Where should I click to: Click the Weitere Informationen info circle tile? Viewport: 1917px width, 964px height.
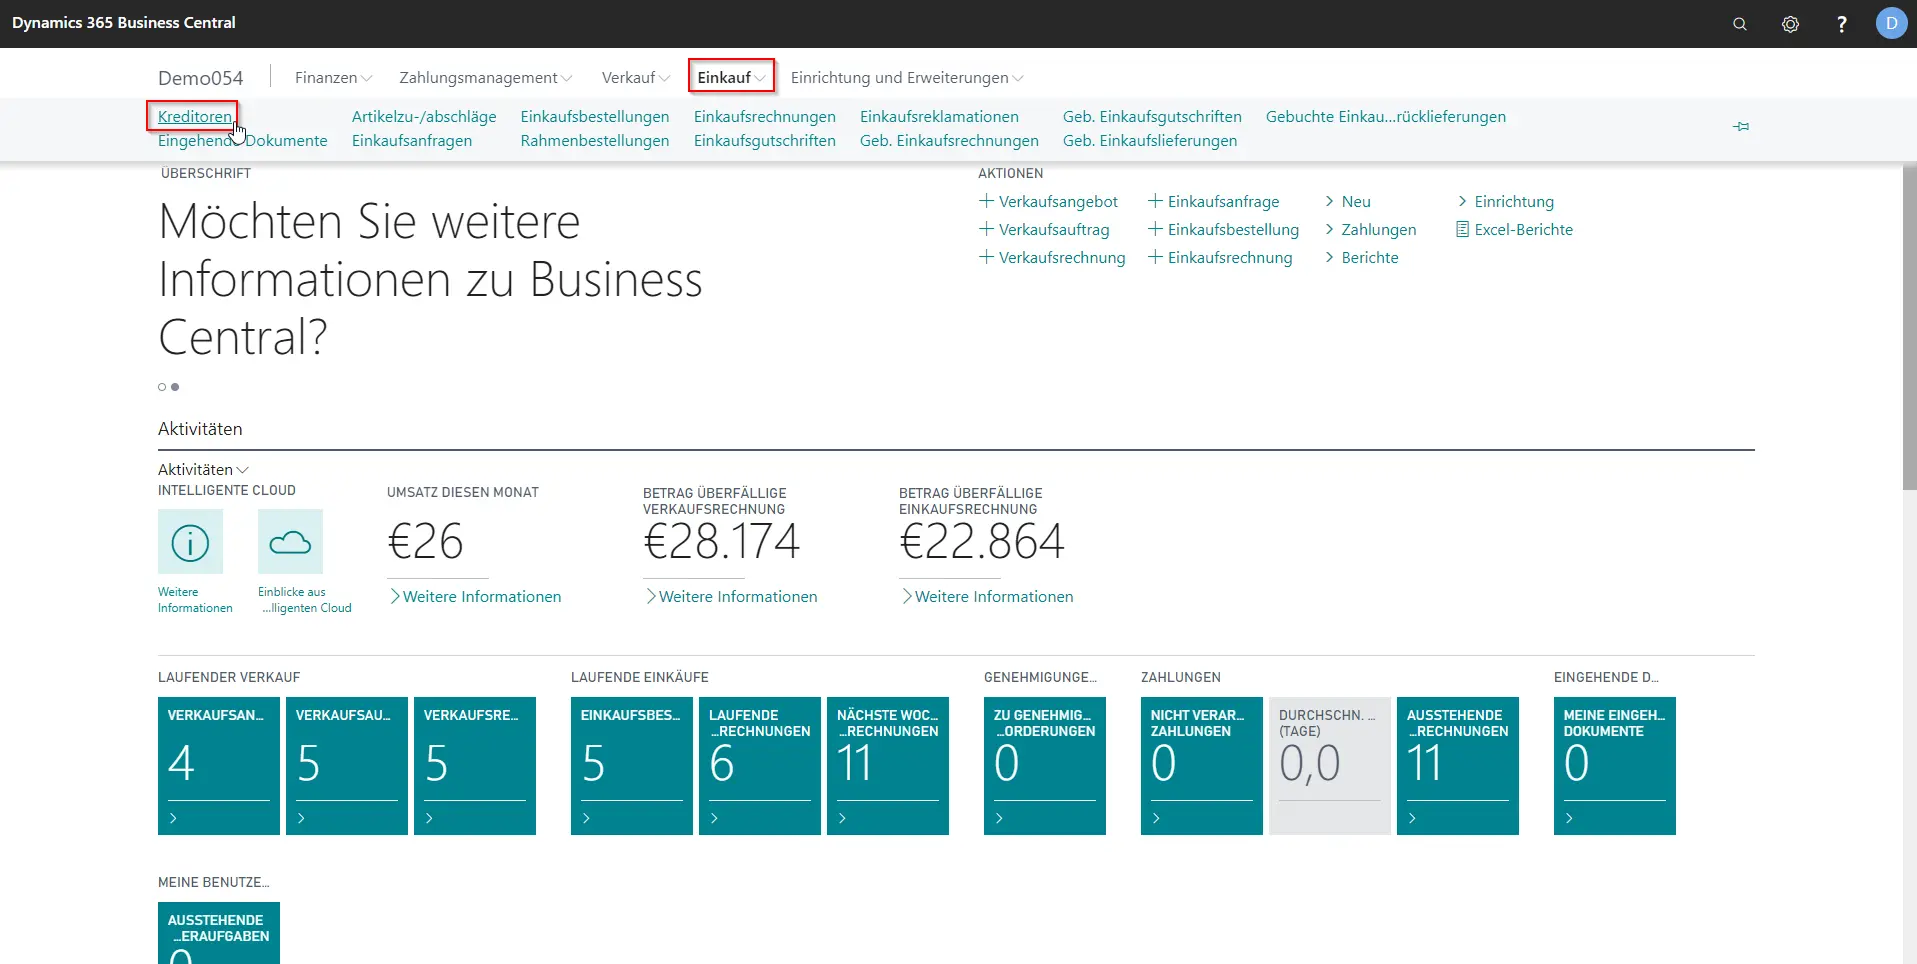point(190,542)
